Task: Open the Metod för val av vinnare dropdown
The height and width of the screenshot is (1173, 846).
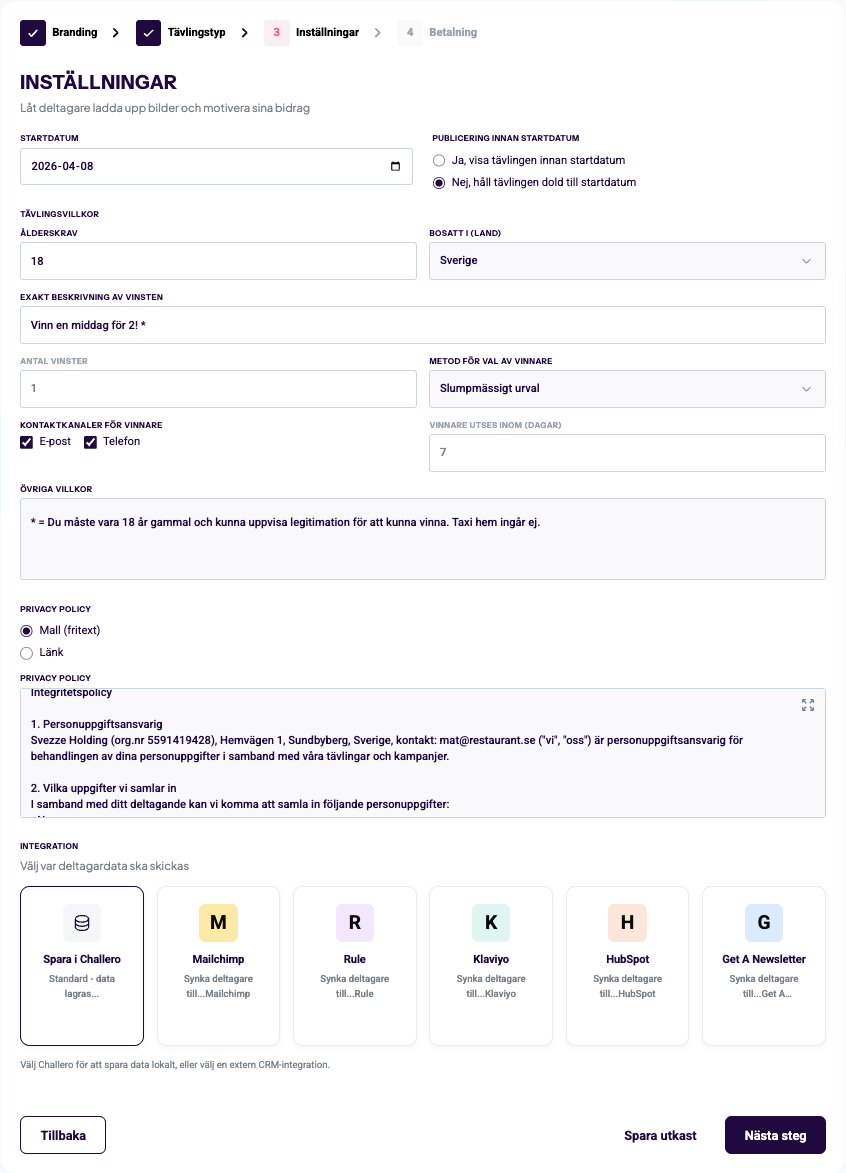Action: click(x=627, y=389)
